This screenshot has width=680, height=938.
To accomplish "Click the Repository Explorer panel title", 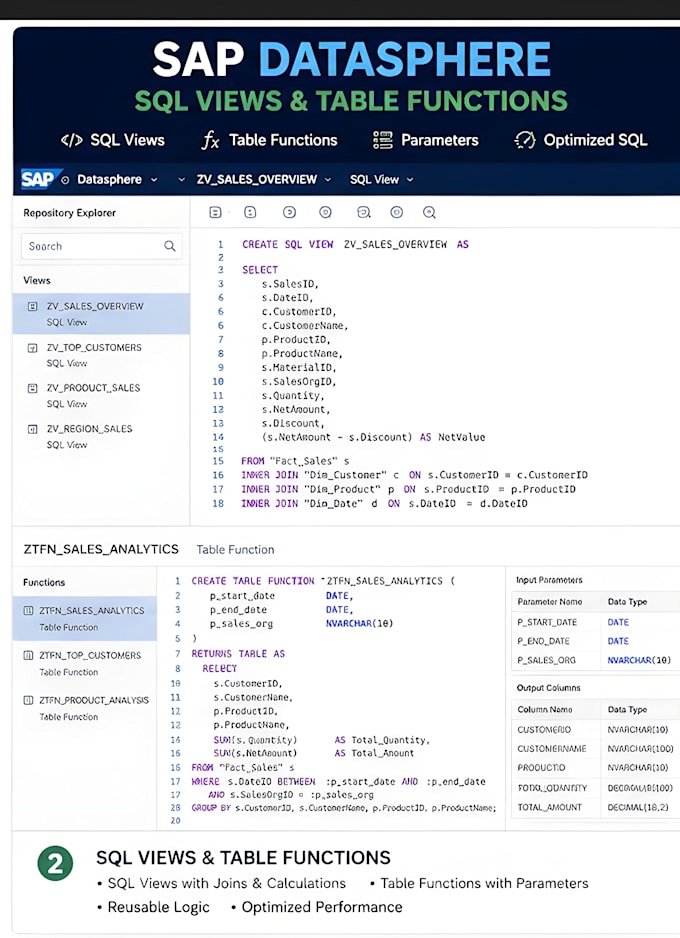I will pyautogui.click(x=69, y=212).
